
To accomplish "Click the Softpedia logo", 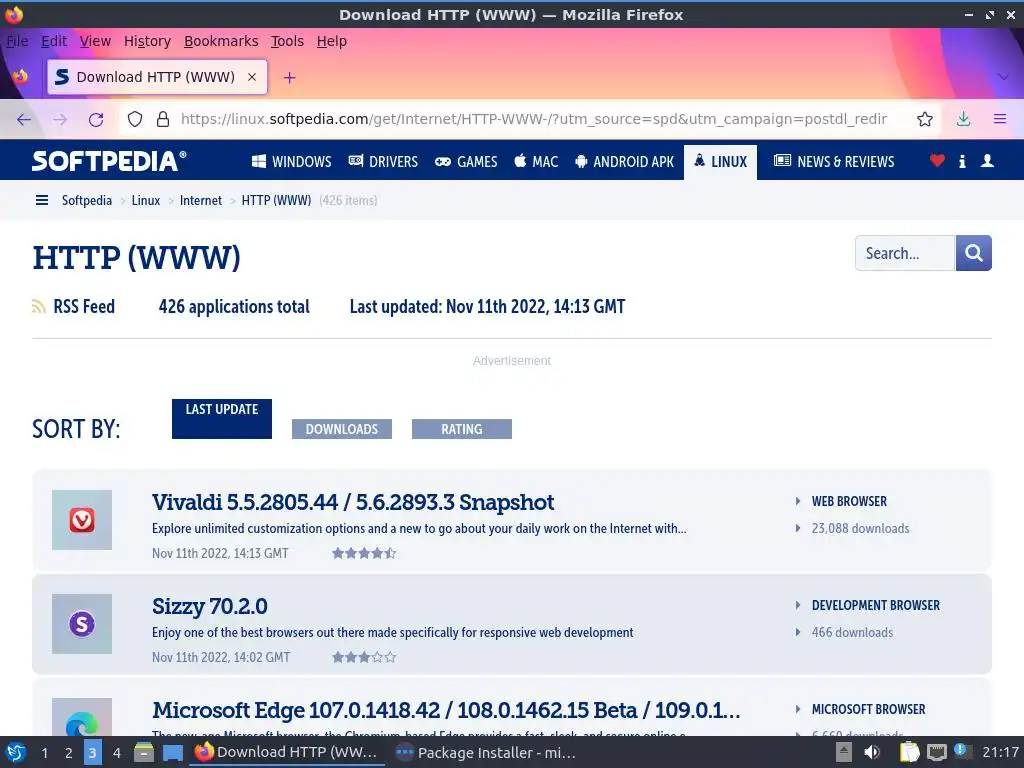I will pos(109,161).
